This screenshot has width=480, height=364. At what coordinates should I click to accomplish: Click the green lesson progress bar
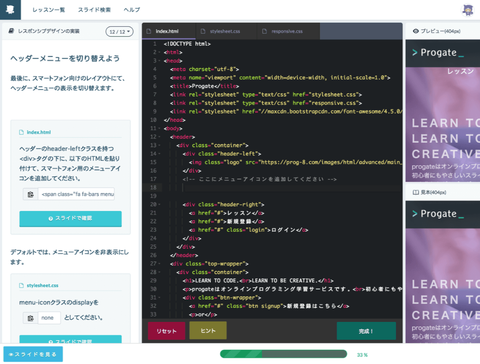(283, 354)
